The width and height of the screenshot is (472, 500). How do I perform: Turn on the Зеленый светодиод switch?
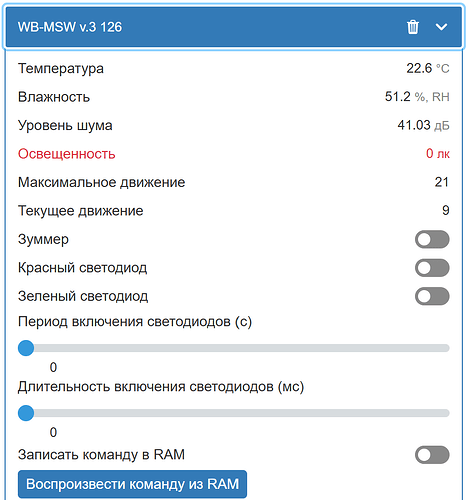pyautogui.click(x=432, y=296)
